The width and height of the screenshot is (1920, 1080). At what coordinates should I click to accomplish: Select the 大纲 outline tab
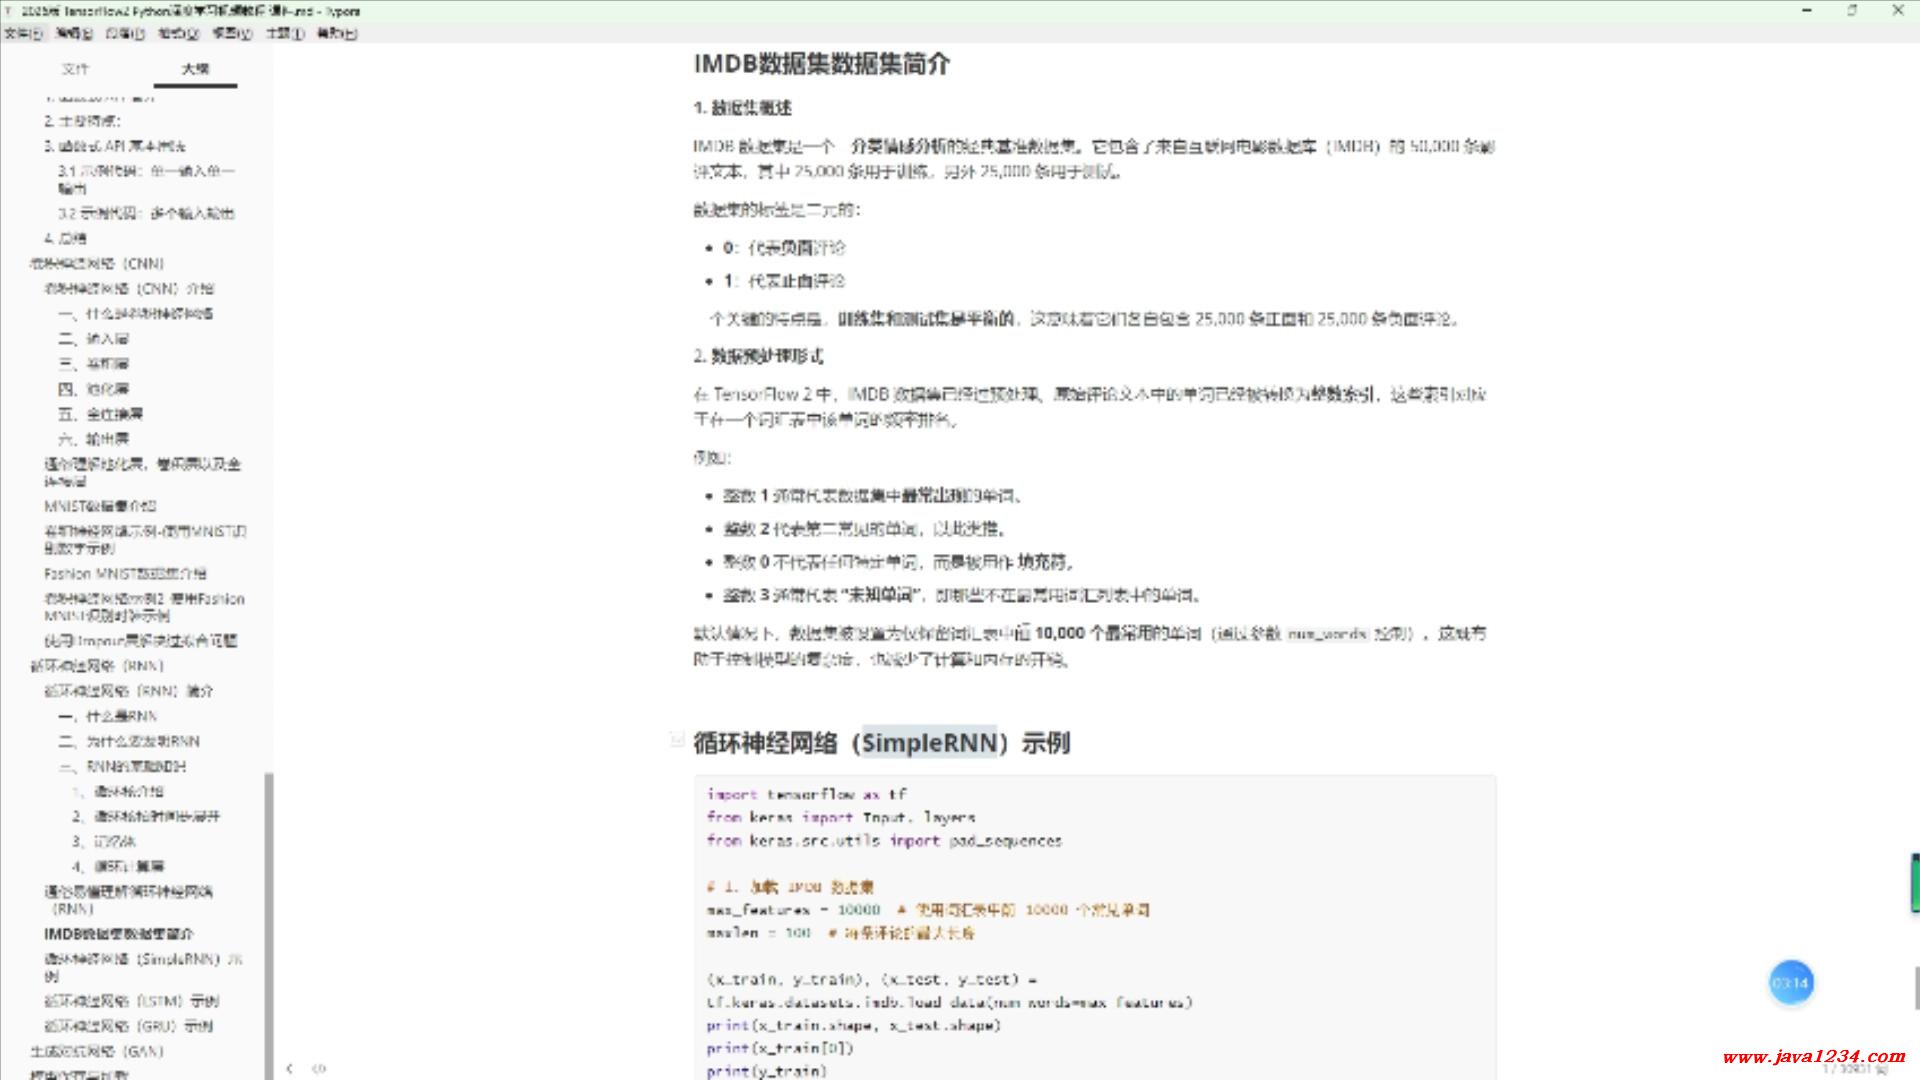(195, 69)
